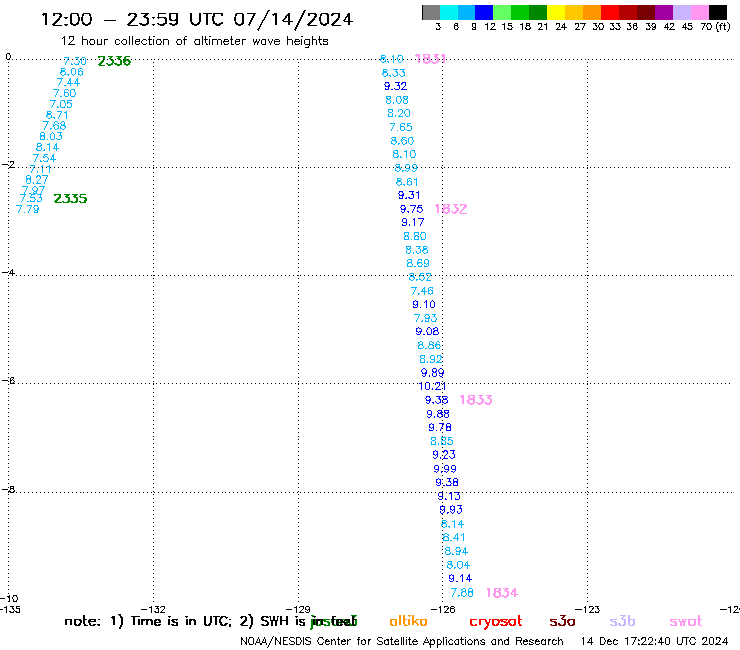
Task: Click the wave height value '7.93'
Action: (425, 319)
